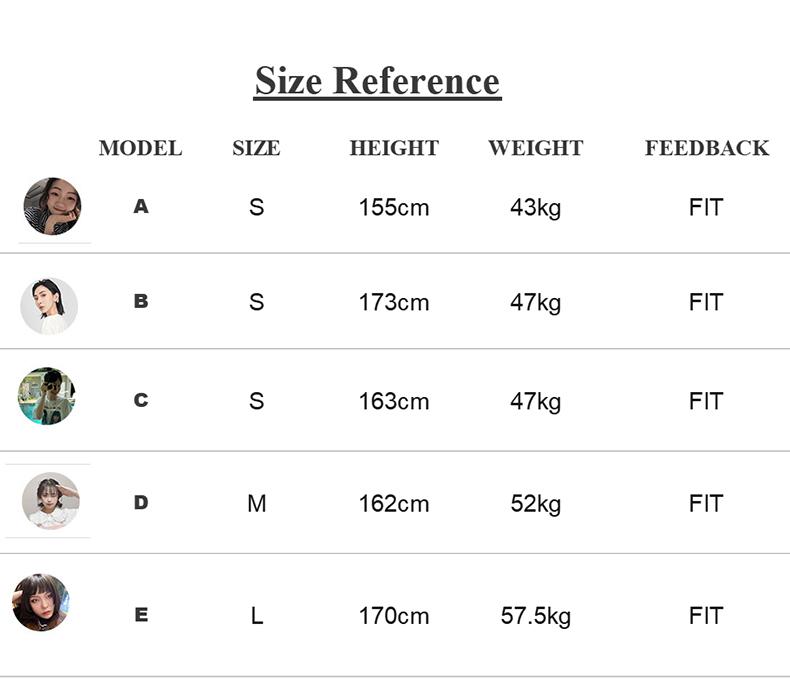Click the WEIGHT column header
790x700 pixels.
pyautogui.click(x=535, y=148)
